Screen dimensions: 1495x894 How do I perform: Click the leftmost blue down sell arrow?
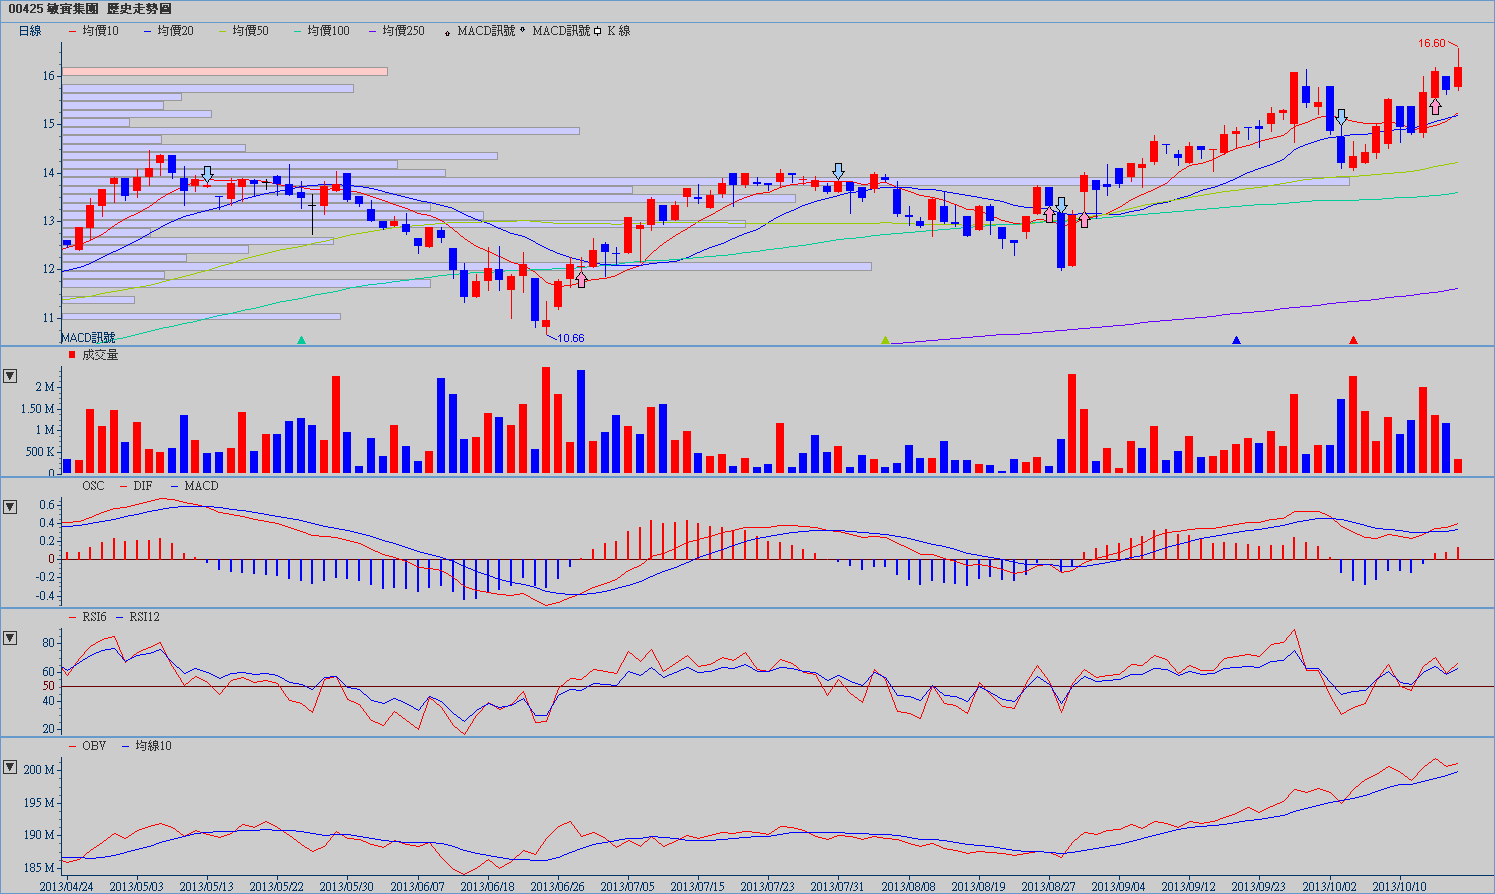pyautogui.click(x=207, y=175)
